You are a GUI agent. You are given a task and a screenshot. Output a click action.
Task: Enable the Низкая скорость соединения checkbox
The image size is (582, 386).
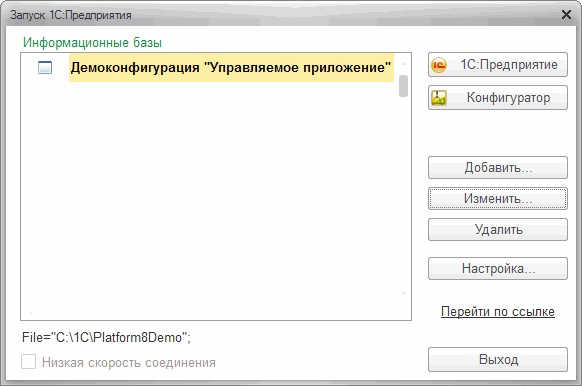pyautogui.click(x=29, y=362)
